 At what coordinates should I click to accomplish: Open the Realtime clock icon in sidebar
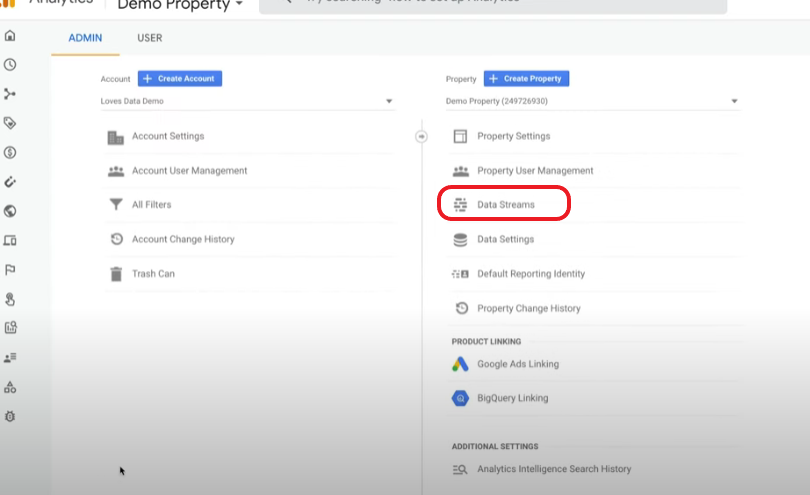10,65
